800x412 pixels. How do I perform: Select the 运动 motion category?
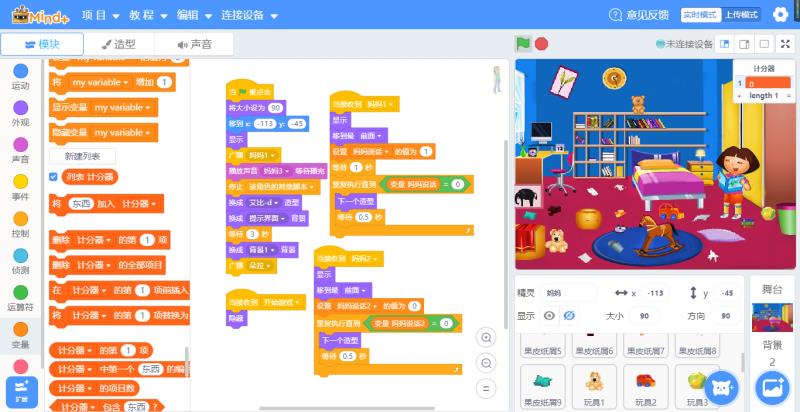point(20,77)
